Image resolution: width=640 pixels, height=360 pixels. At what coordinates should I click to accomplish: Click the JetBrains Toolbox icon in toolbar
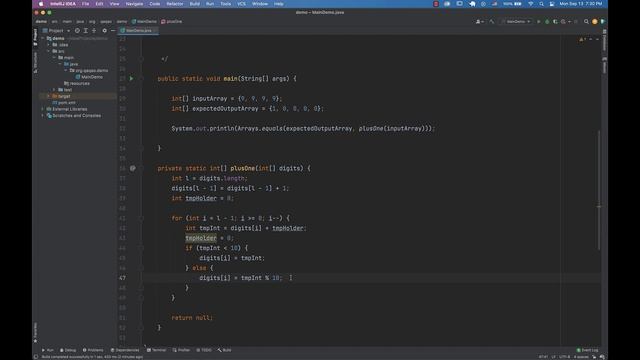click(602, 21)
